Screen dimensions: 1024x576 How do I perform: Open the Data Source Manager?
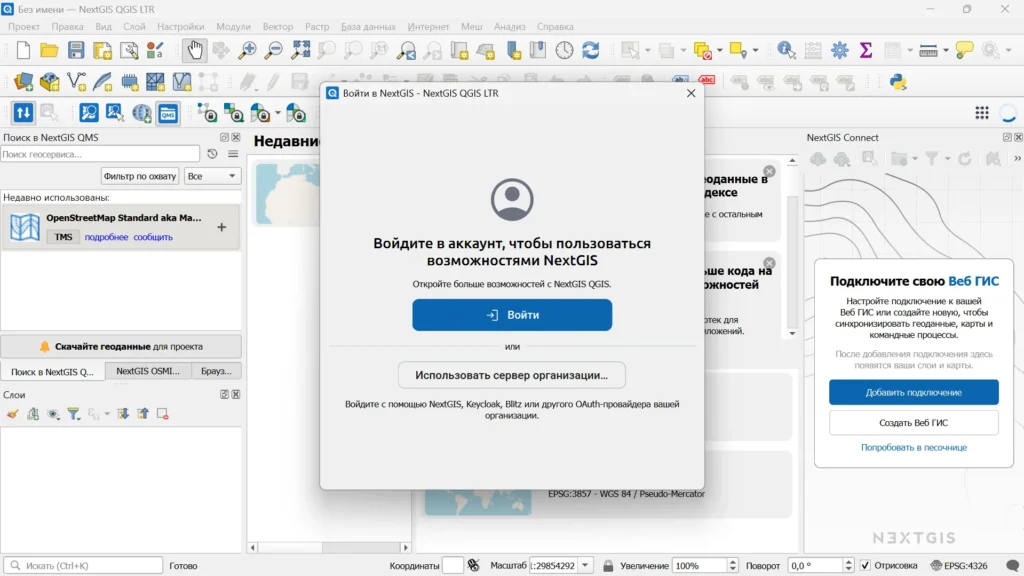coord(24,82)
